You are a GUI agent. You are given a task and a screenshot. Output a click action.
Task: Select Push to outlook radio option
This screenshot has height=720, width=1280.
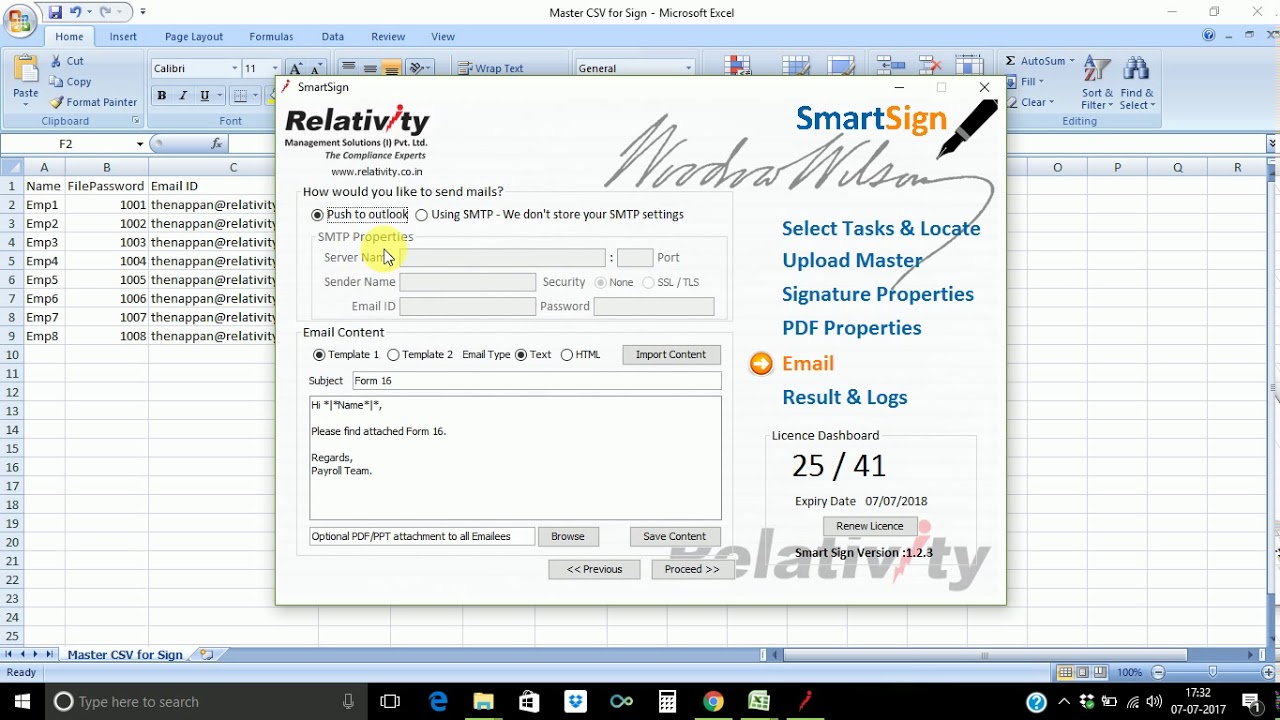pyautogui.click(x=318, y=215)
